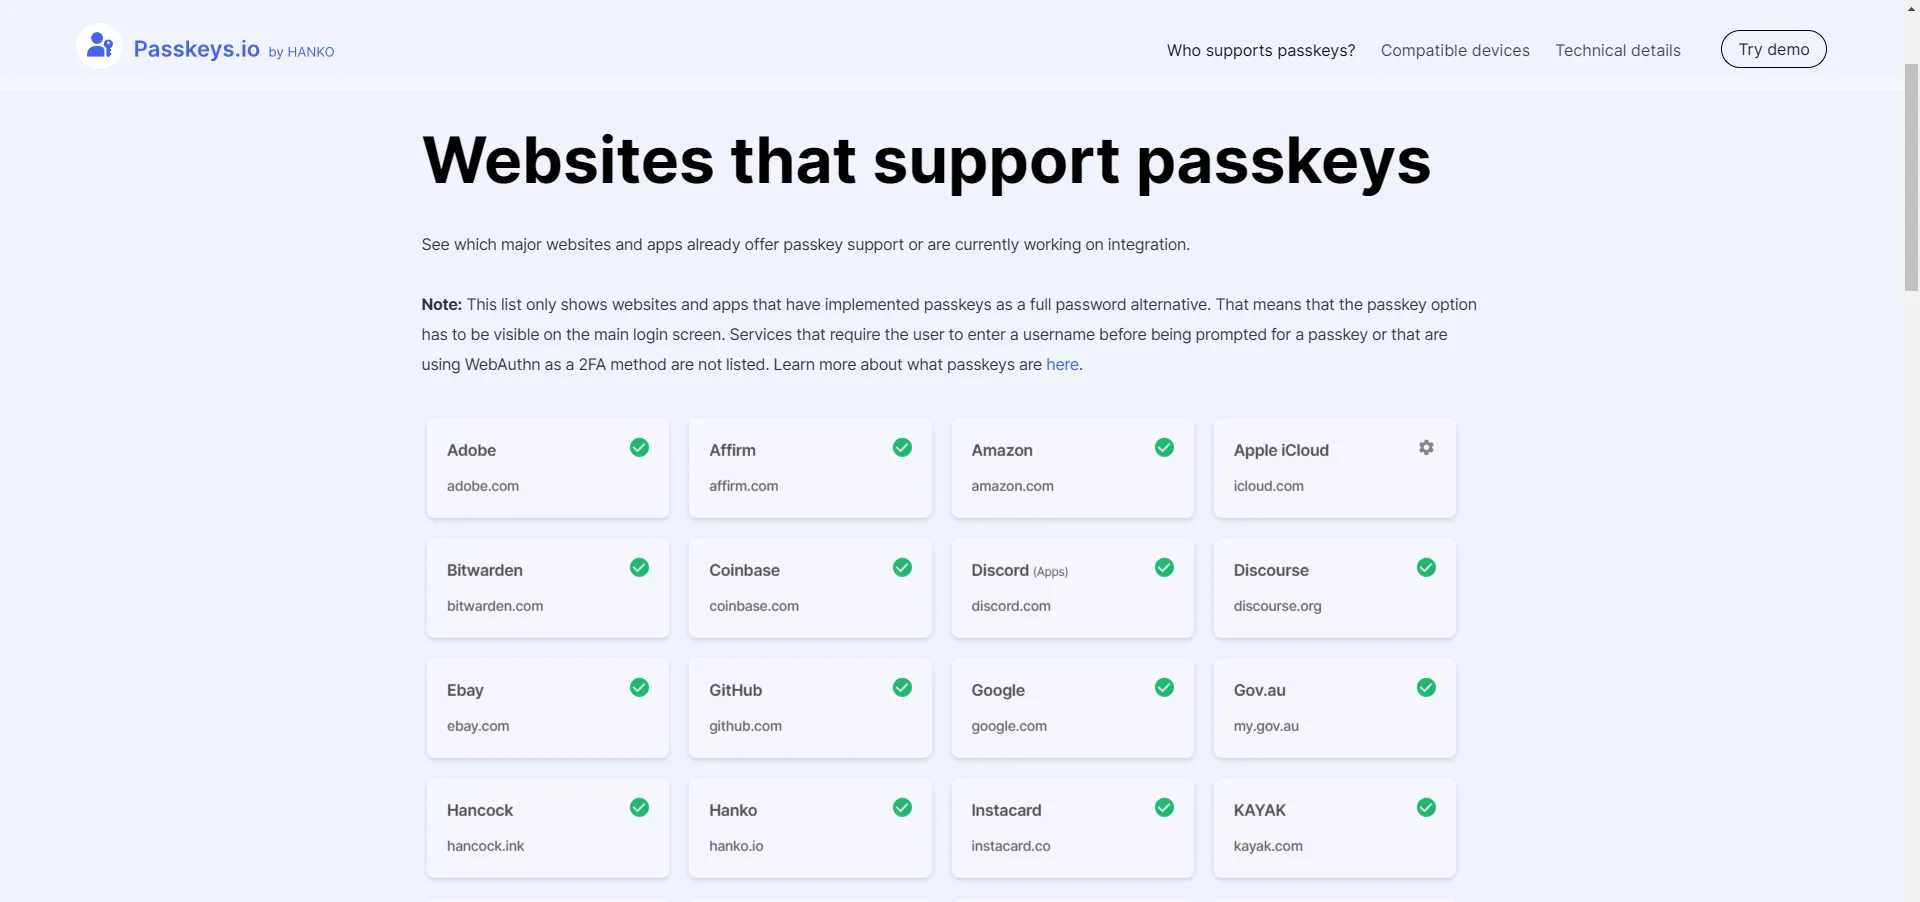Click the checkmark icon on the Amazon card
This screenshot has width=1920, height=902.
click(1164, 447)
